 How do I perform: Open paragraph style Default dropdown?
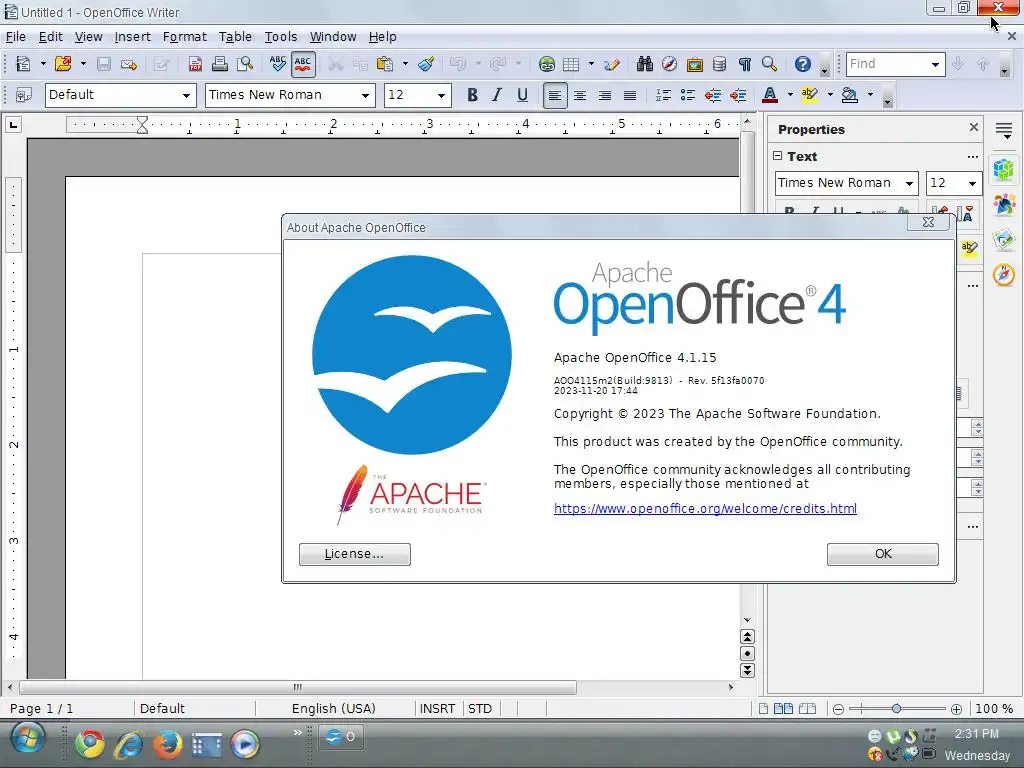pyautogui.click(x=186, y=95)
